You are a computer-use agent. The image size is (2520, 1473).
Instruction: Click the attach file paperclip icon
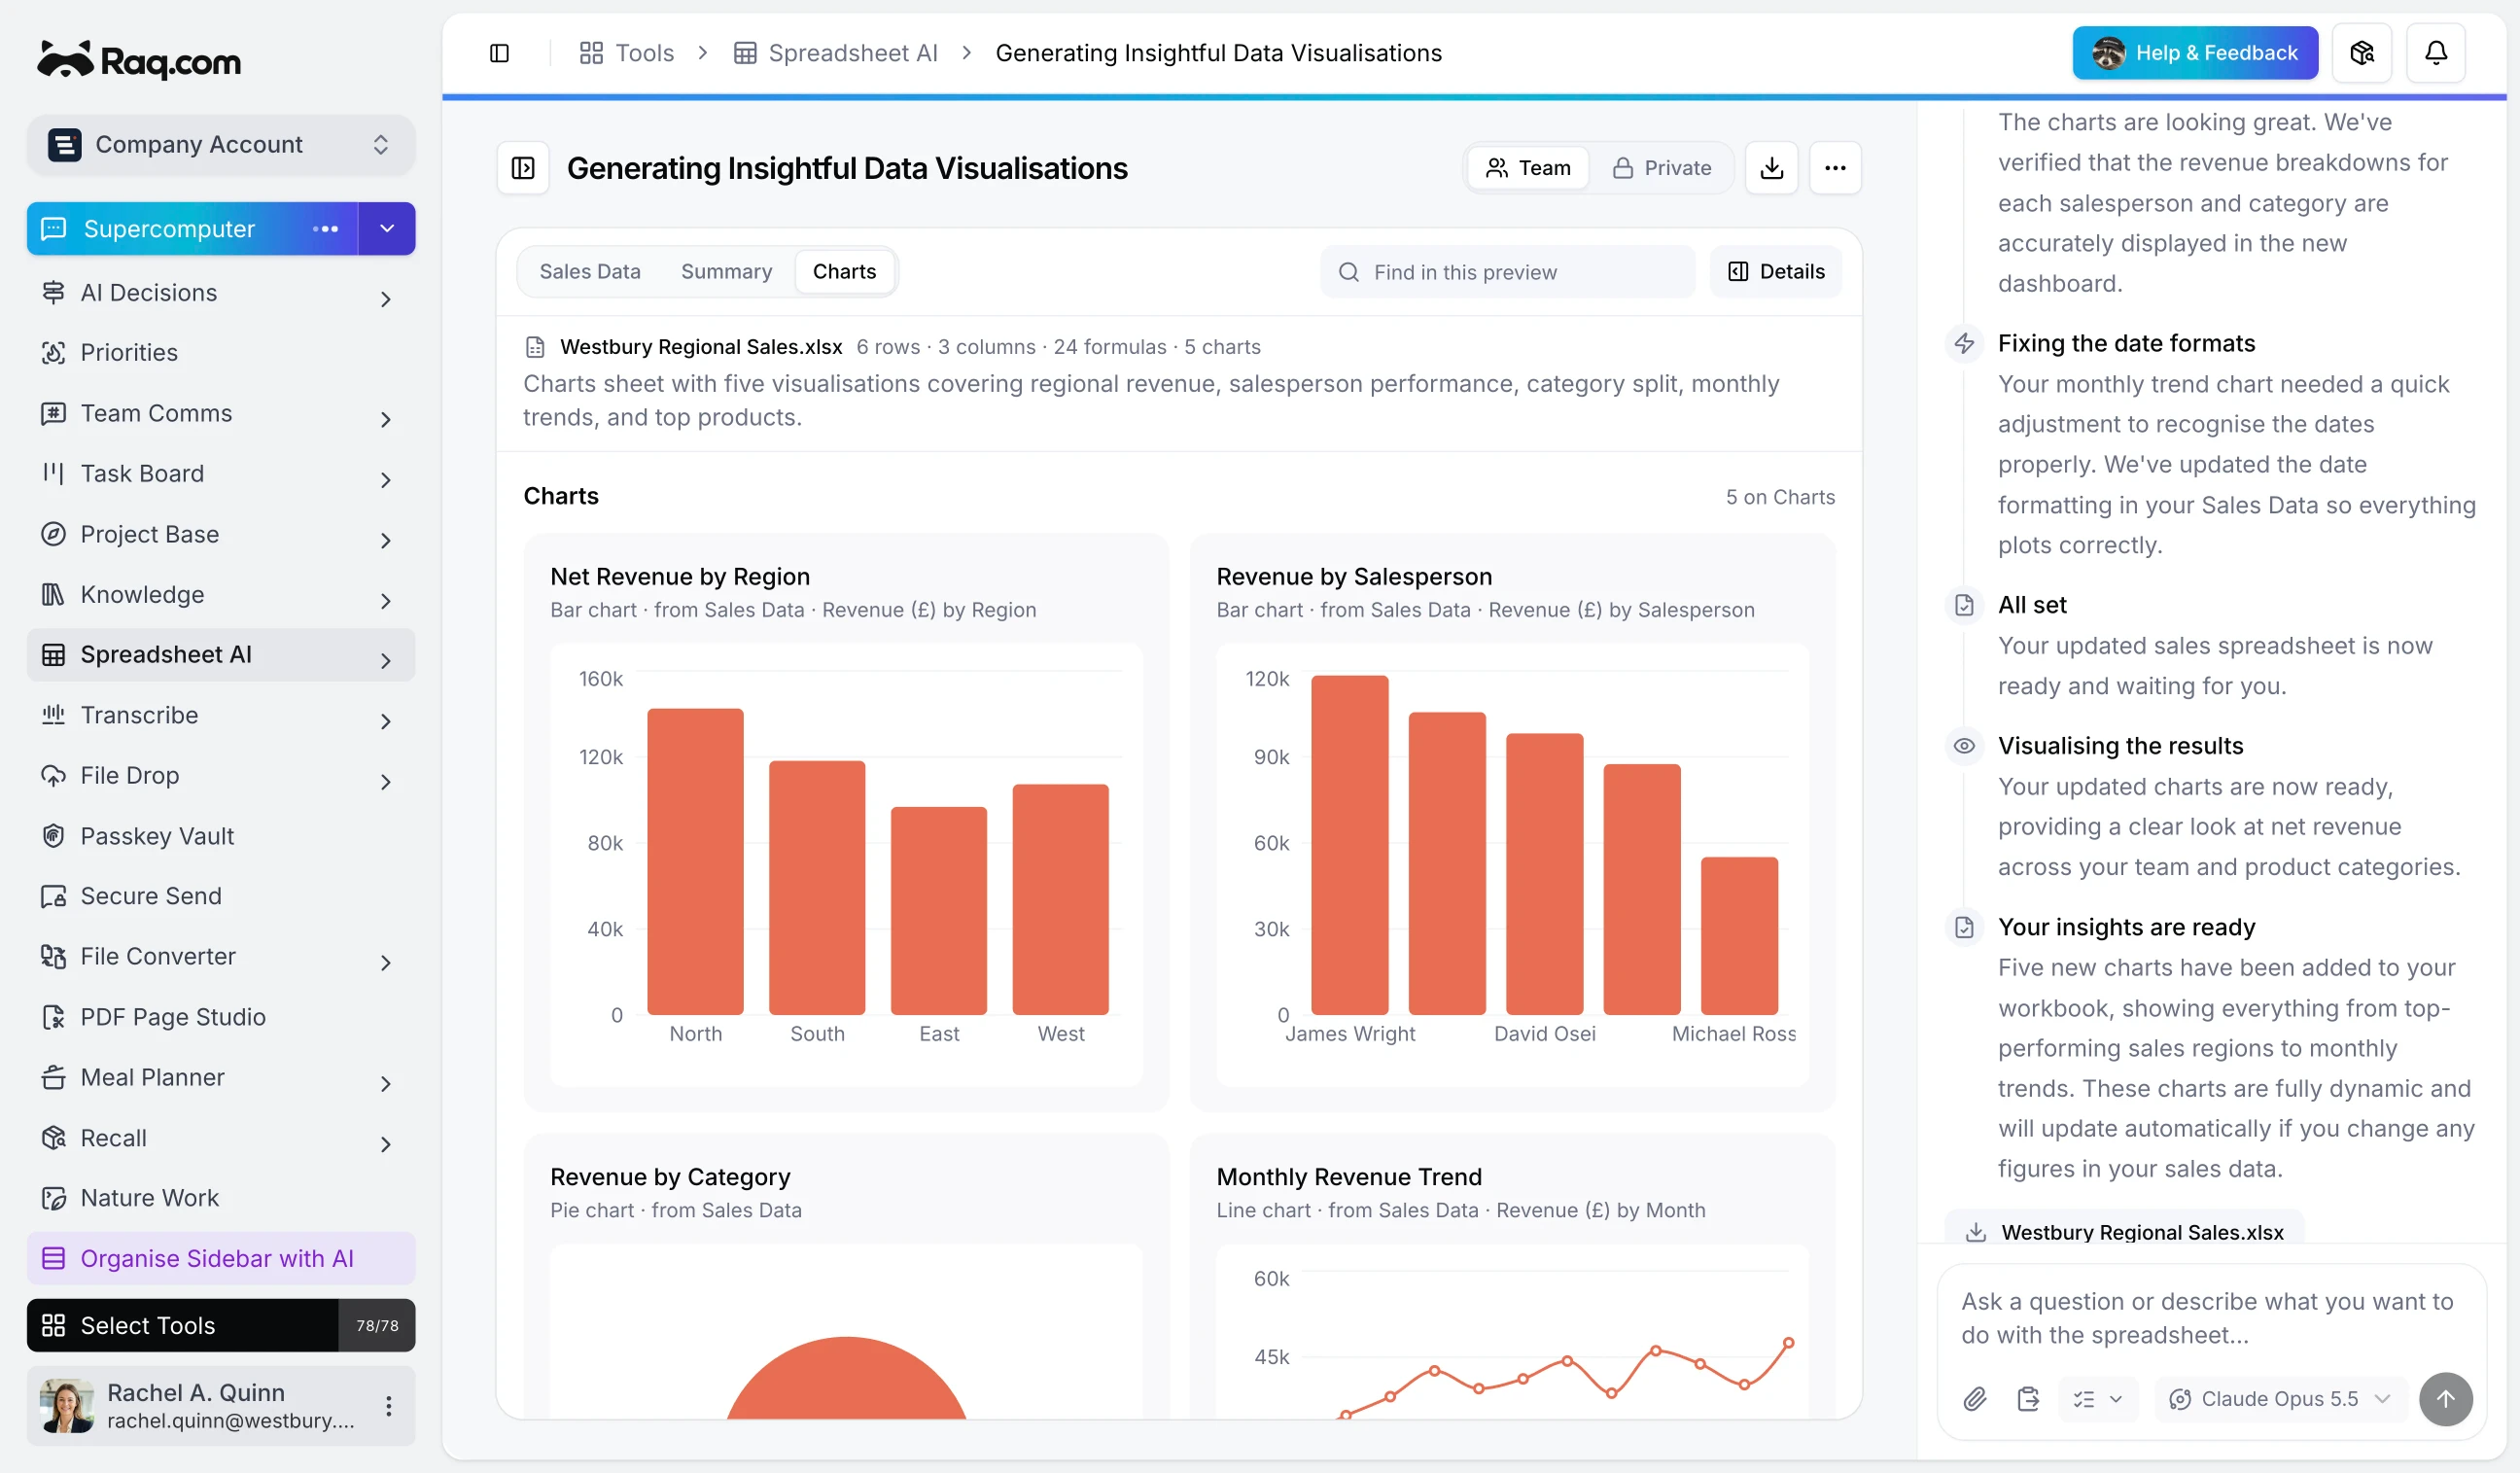1974,1398
